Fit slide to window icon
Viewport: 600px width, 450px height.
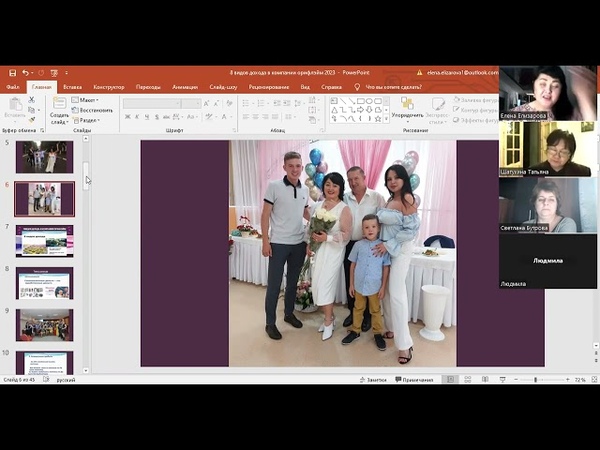pos(594,380)
